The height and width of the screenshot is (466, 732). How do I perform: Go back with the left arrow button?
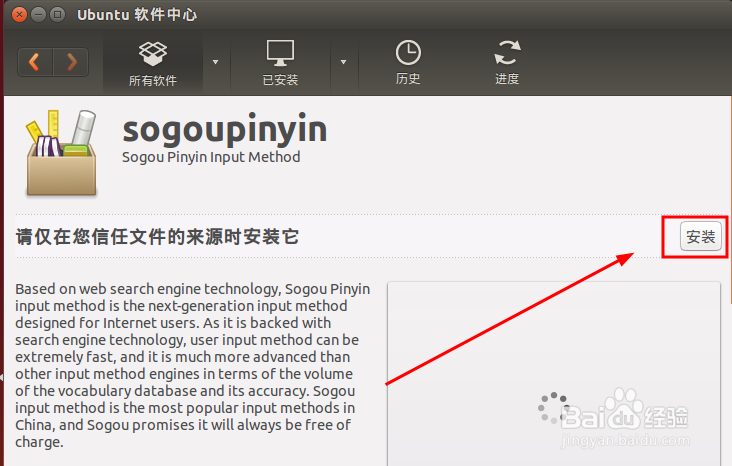click(x=35, y=62)
